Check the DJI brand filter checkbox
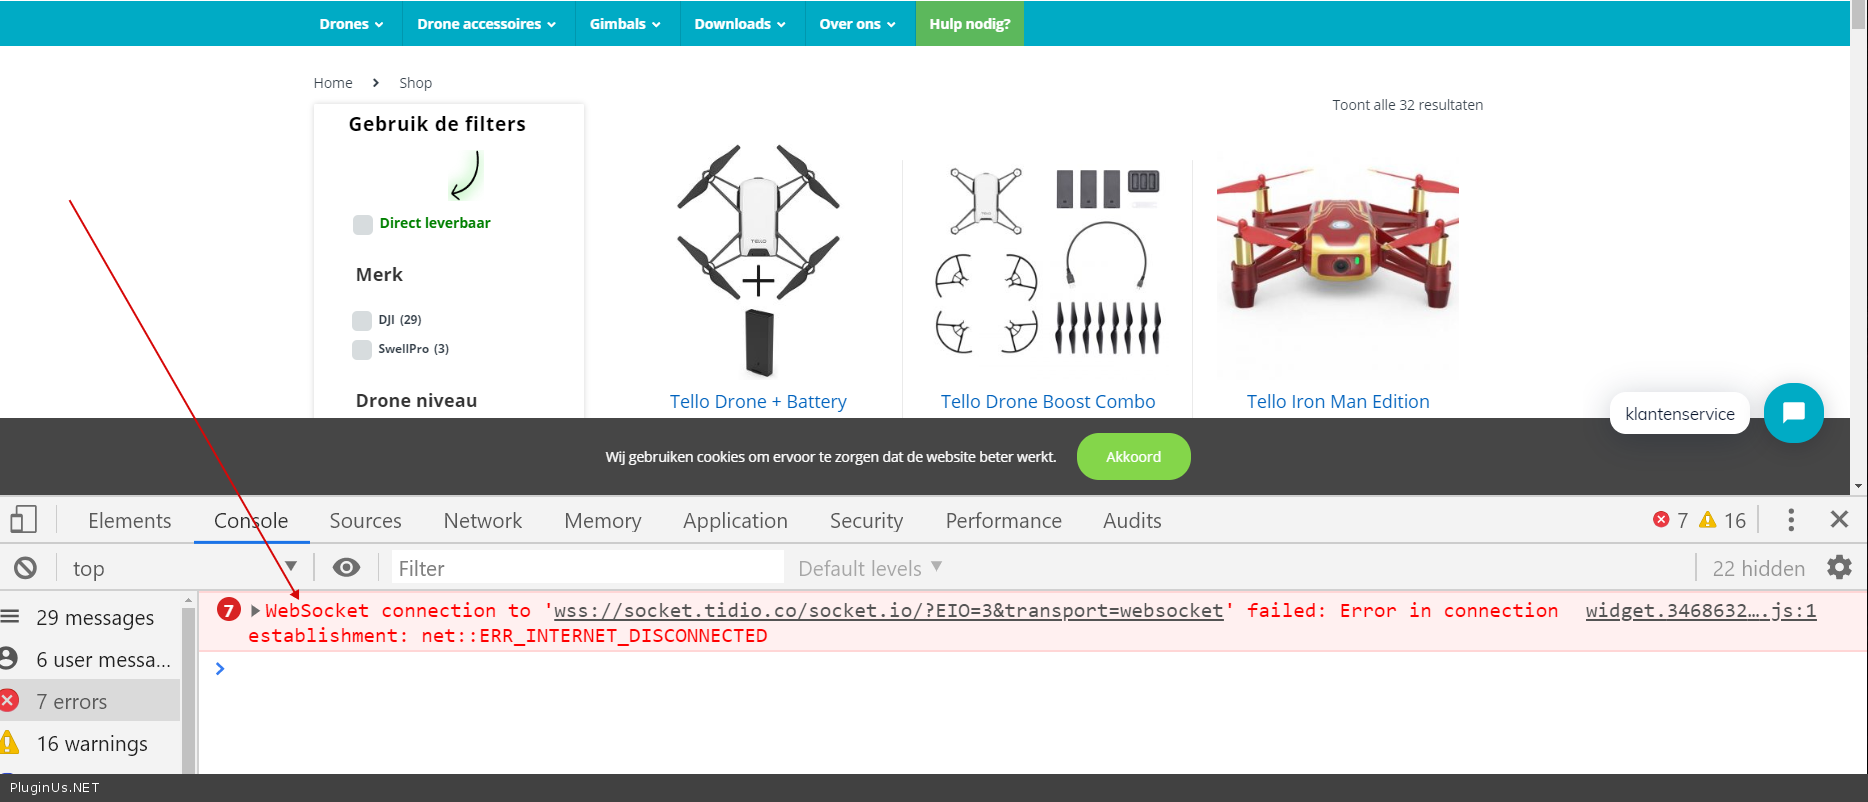This screenshot has width=1868, height=802. [362, 320]
